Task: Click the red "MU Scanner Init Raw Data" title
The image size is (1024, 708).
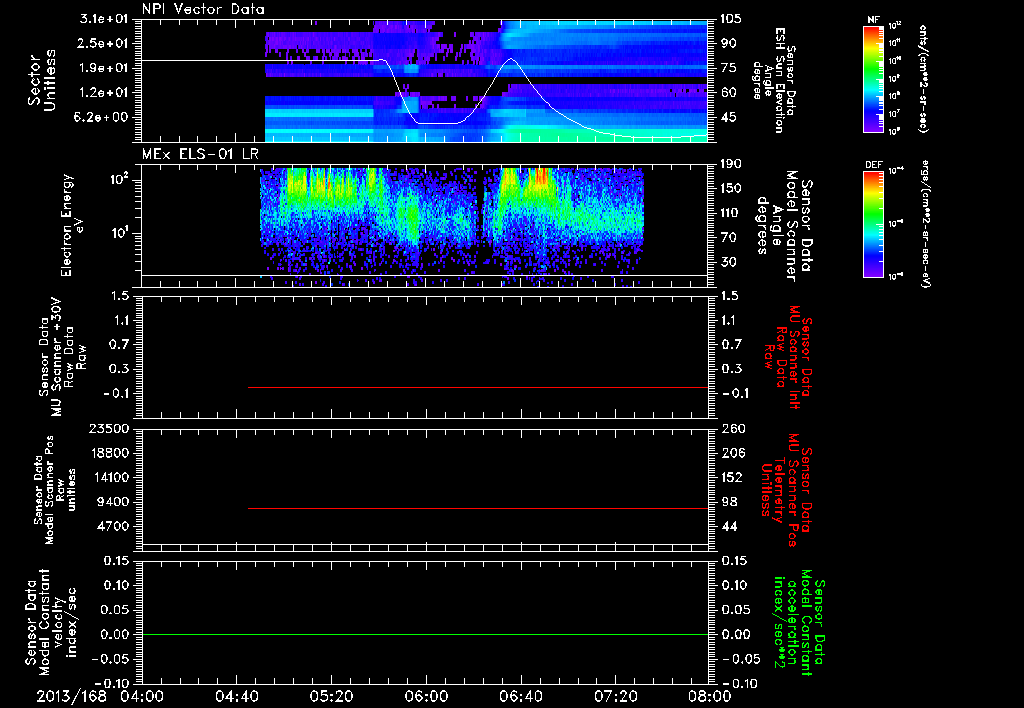Action: point(788,357)
